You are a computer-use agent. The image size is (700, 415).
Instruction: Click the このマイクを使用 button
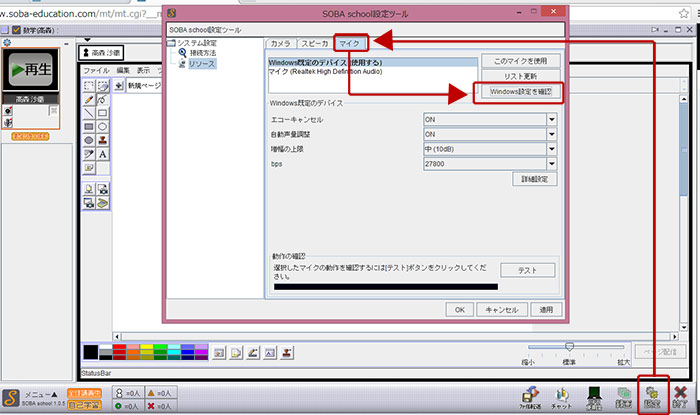click(521, 61)
